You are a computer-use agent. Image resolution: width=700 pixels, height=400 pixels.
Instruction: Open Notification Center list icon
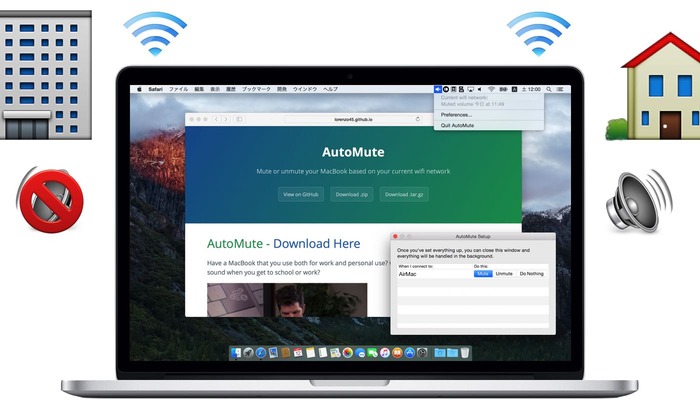point(560,89)
